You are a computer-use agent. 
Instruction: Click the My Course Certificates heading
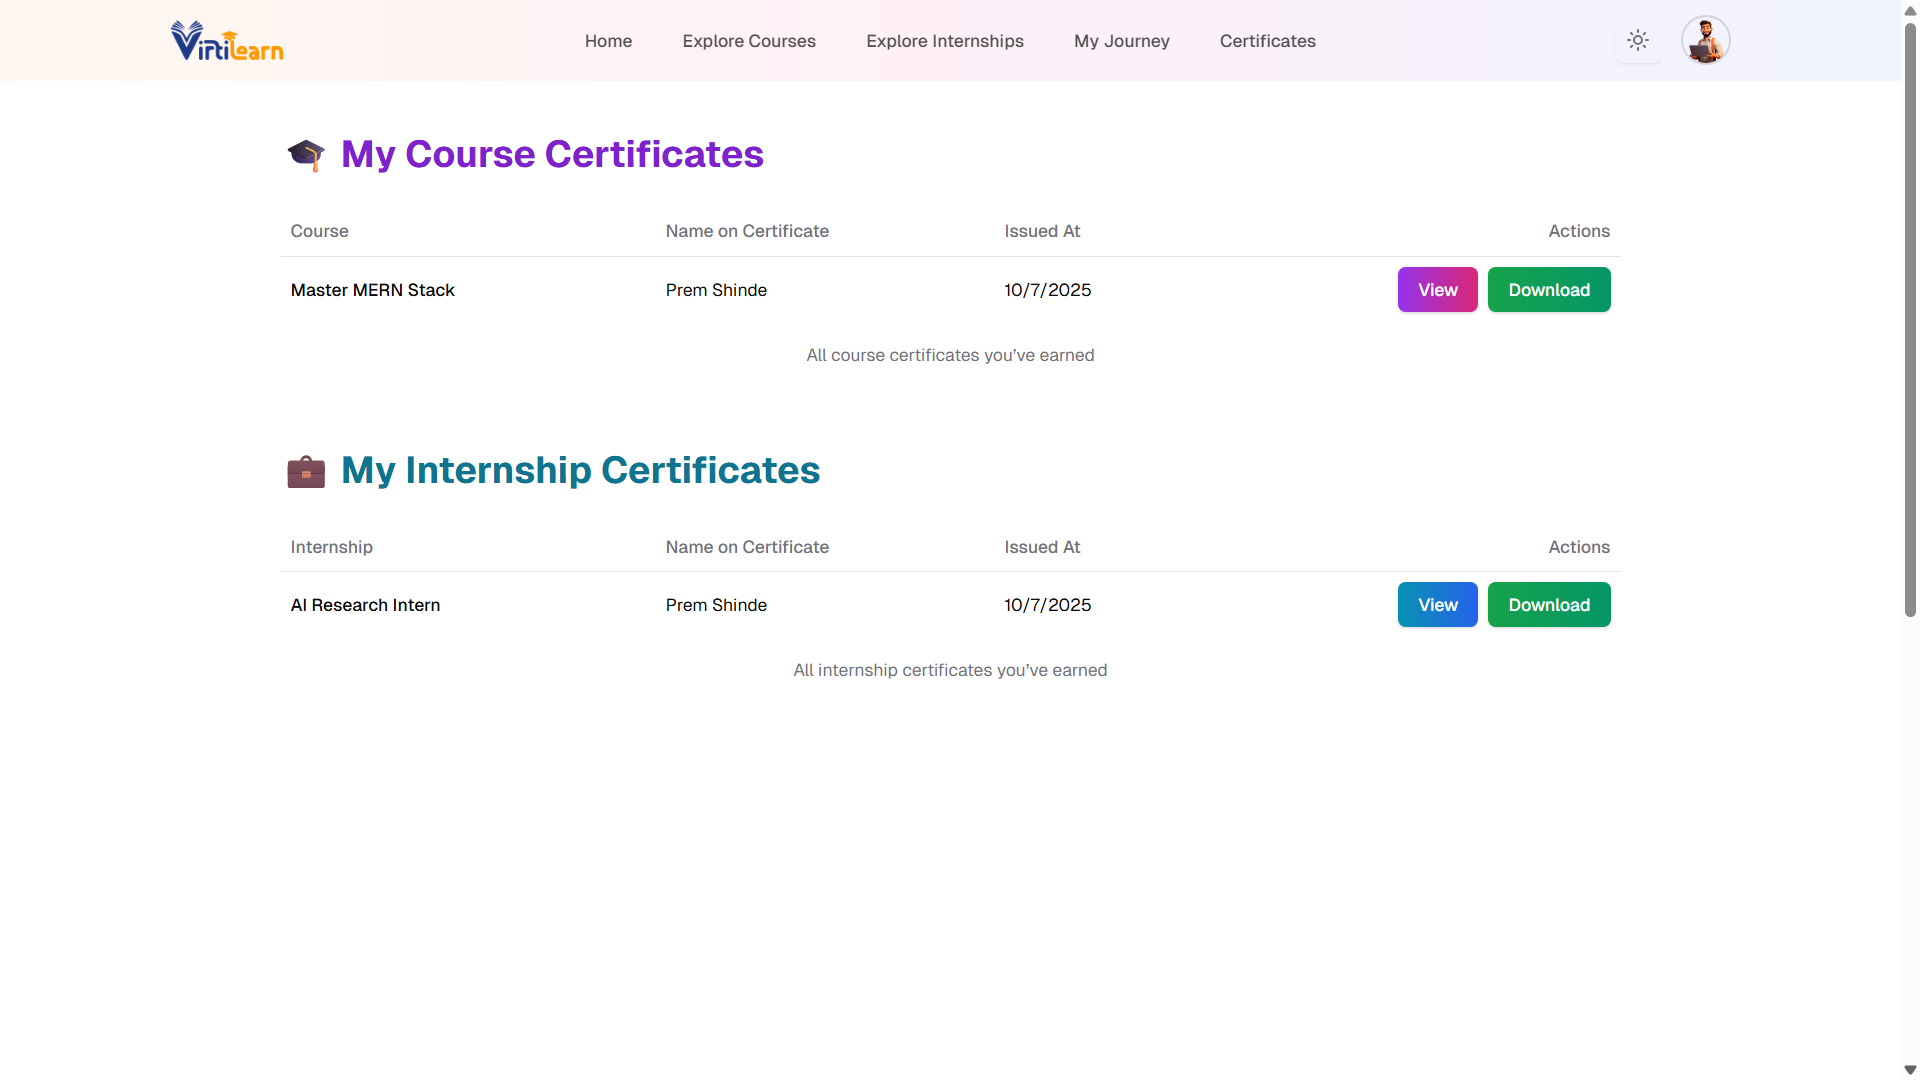coord(552,155)
